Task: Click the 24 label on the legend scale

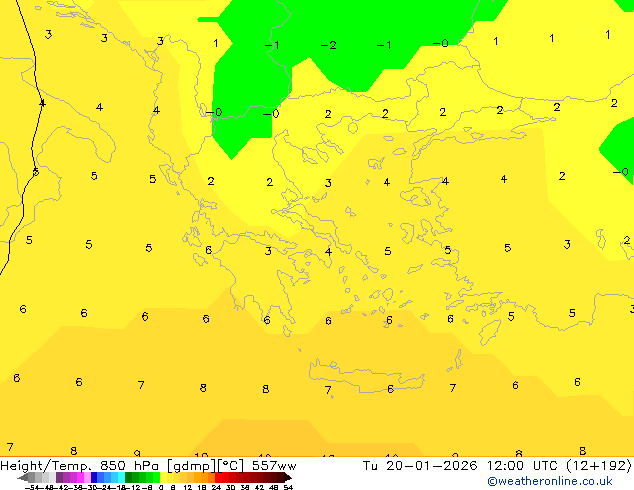Action: point(216,487)
